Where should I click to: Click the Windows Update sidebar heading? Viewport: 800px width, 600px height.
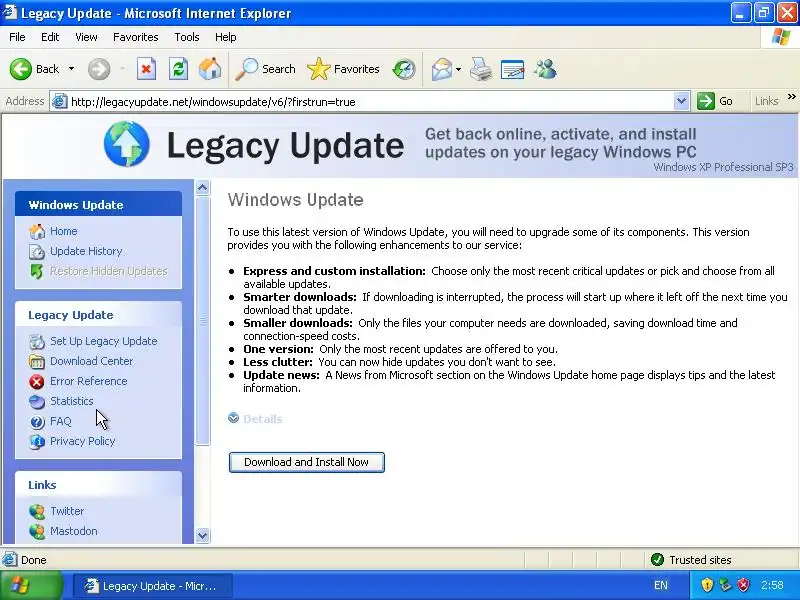tap(76, 205)
